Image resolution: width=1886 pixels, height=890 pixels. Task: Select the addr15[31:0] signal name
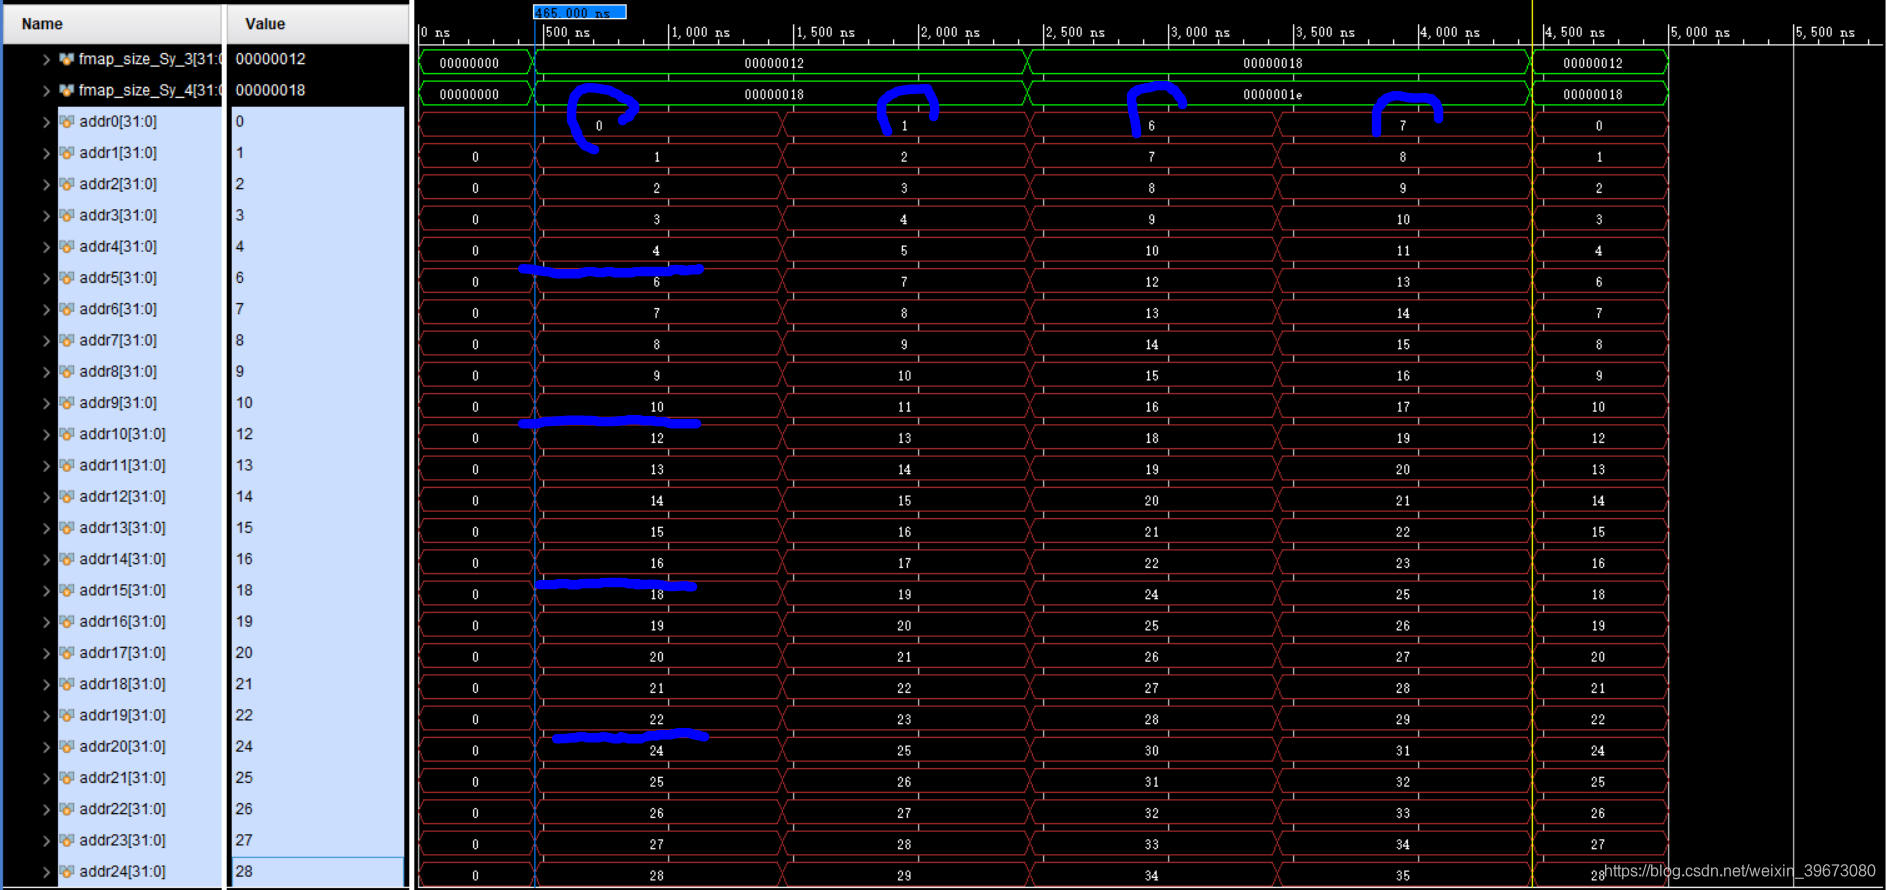click(x=122, y=591)
